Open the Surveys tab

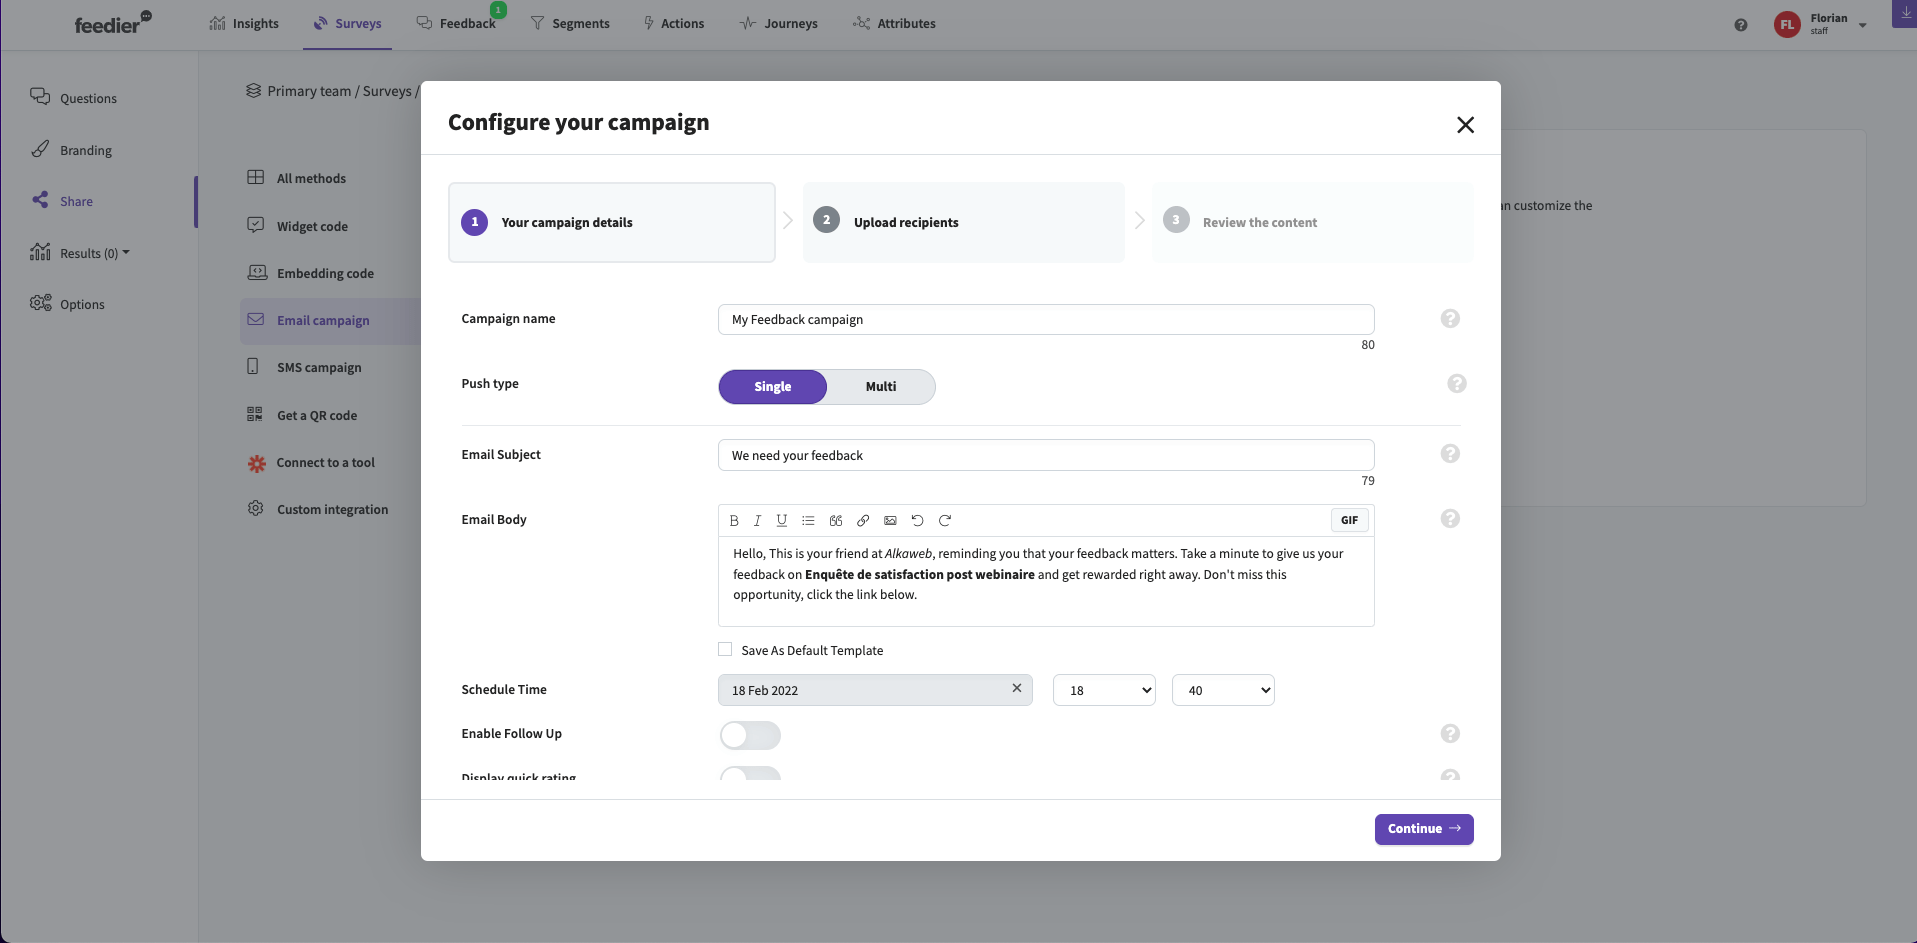point(347,23)
